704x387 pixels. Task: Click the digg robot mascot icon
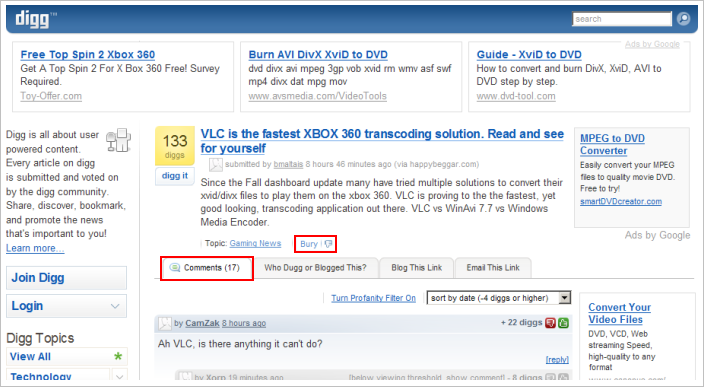point(119,140)
